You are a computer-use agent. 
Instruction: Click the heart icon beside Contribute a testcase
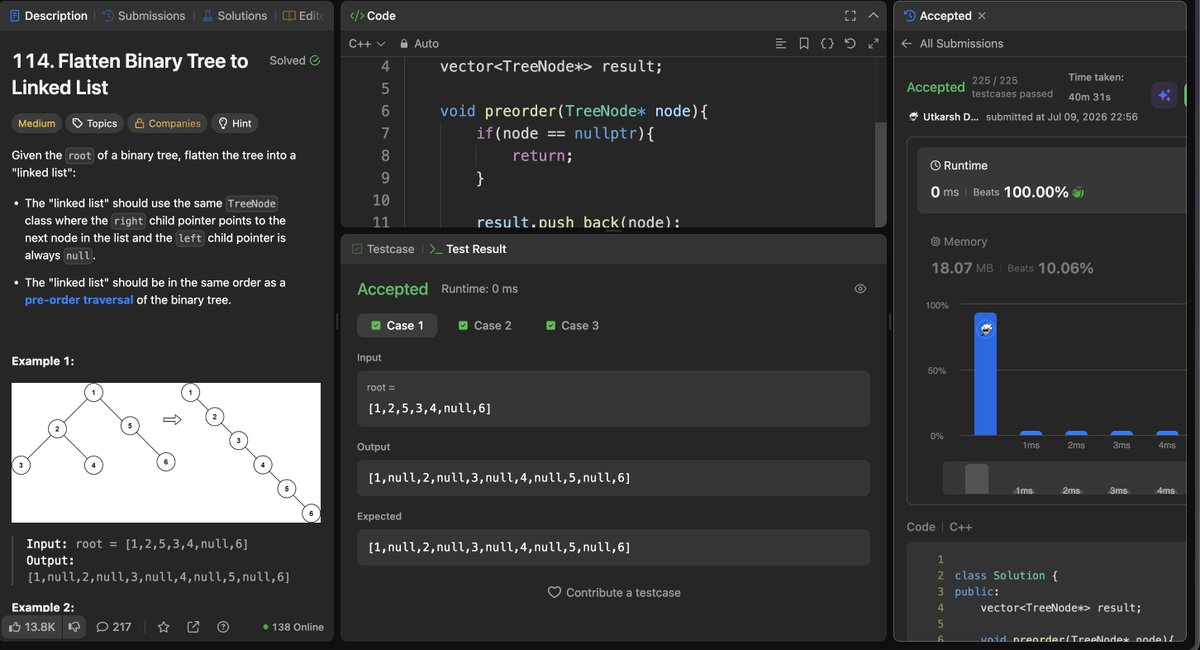(x=554, y=592)
